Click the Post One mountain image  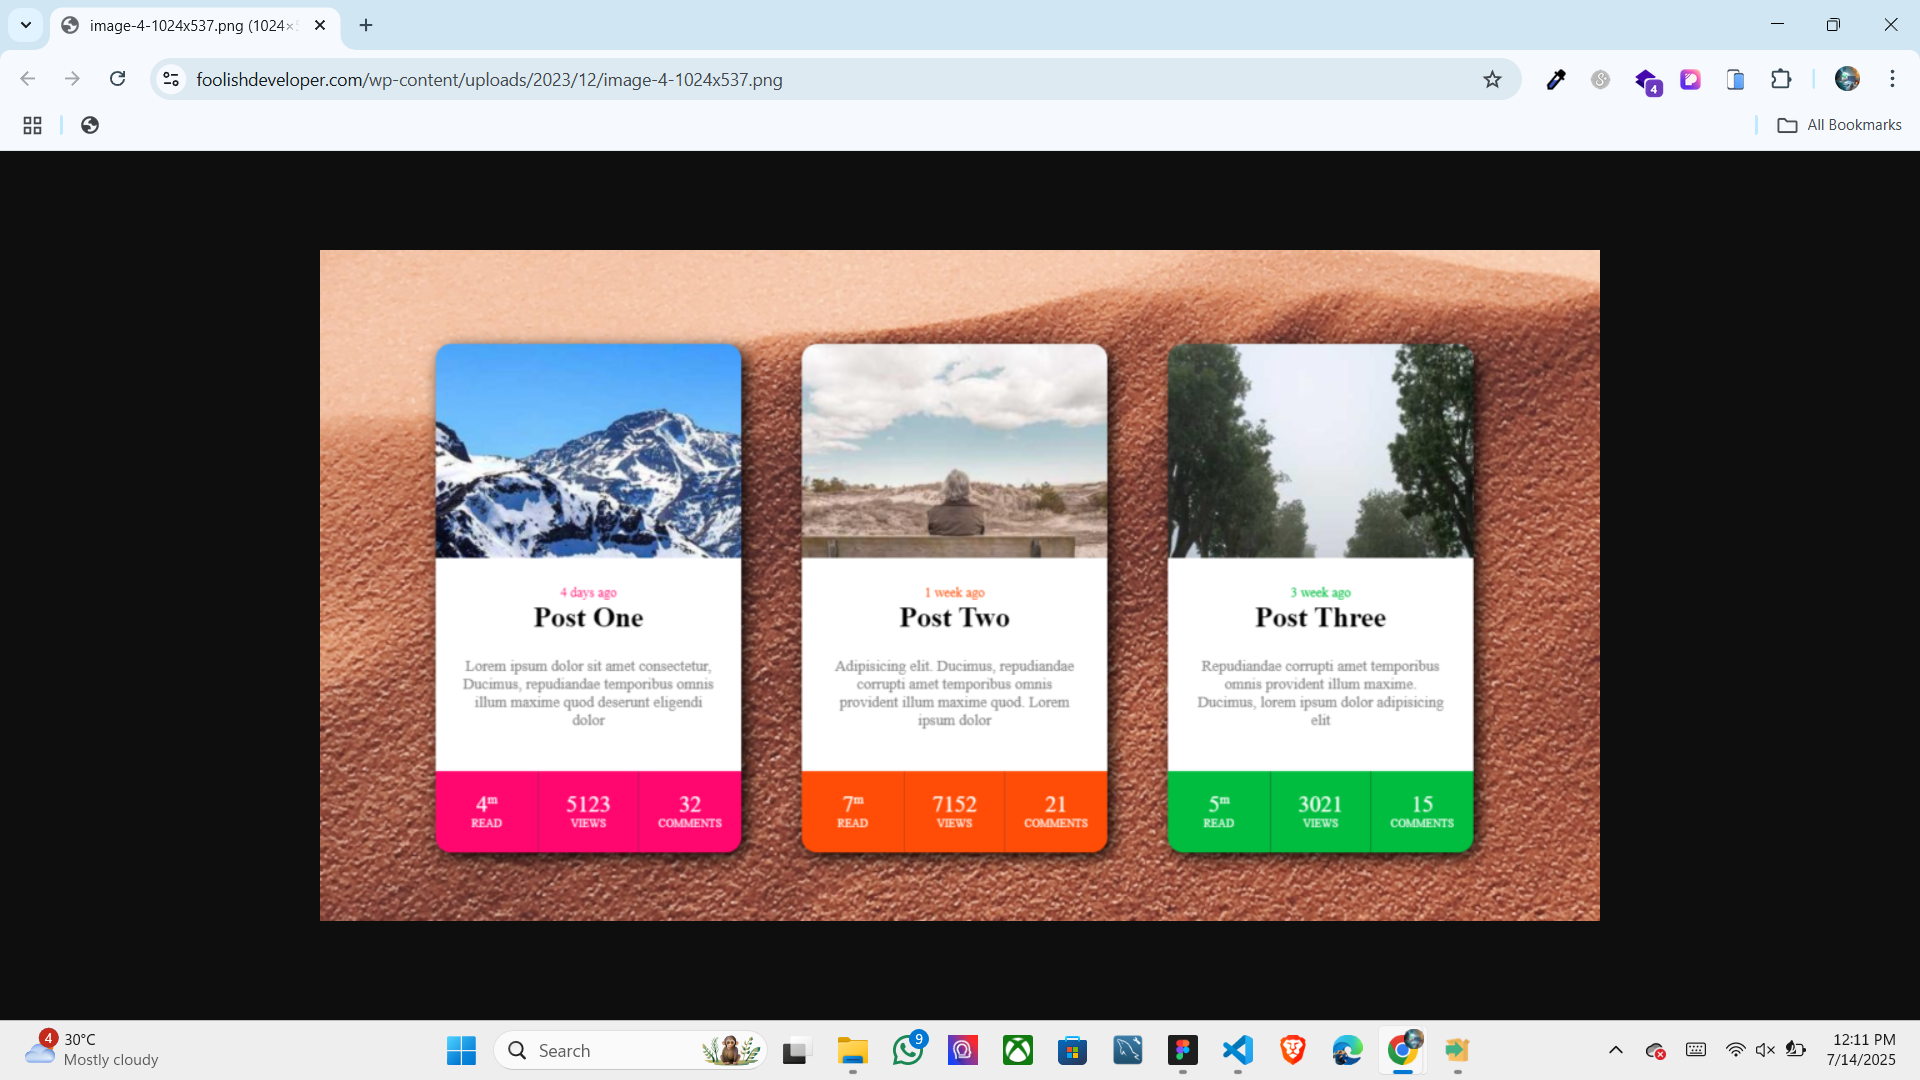tap(588, 451)
